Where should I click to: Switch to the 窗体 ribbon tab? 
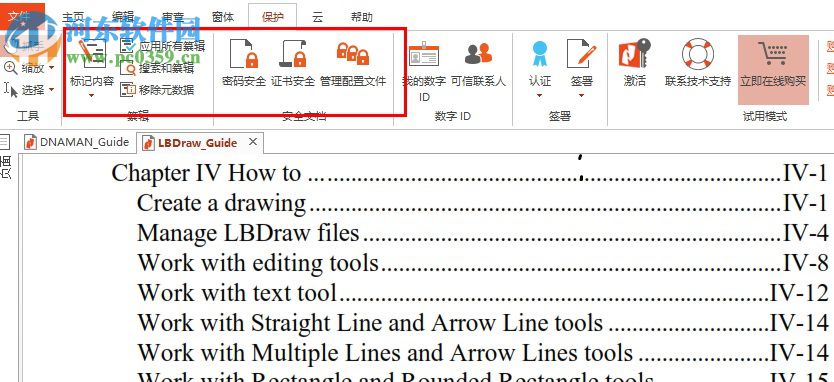click(x=223, y=17)
